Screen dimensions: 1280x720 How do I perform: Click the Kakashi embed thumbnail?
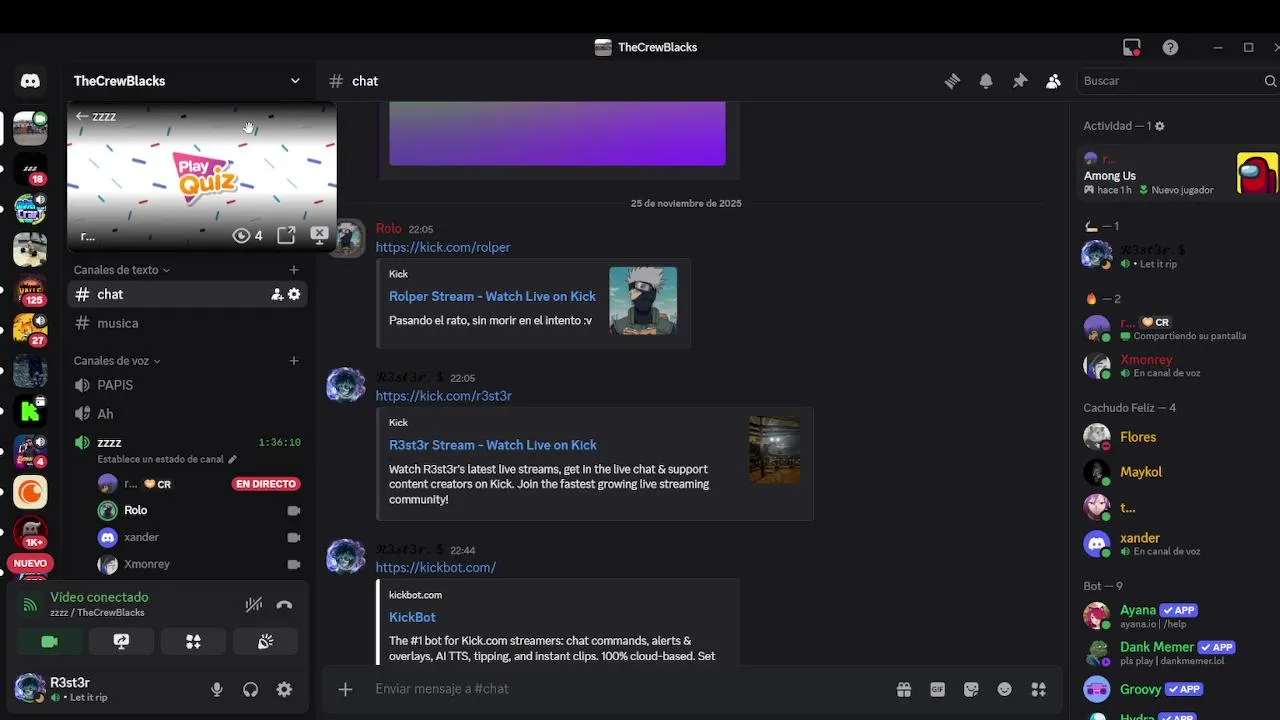pos(643,300)
